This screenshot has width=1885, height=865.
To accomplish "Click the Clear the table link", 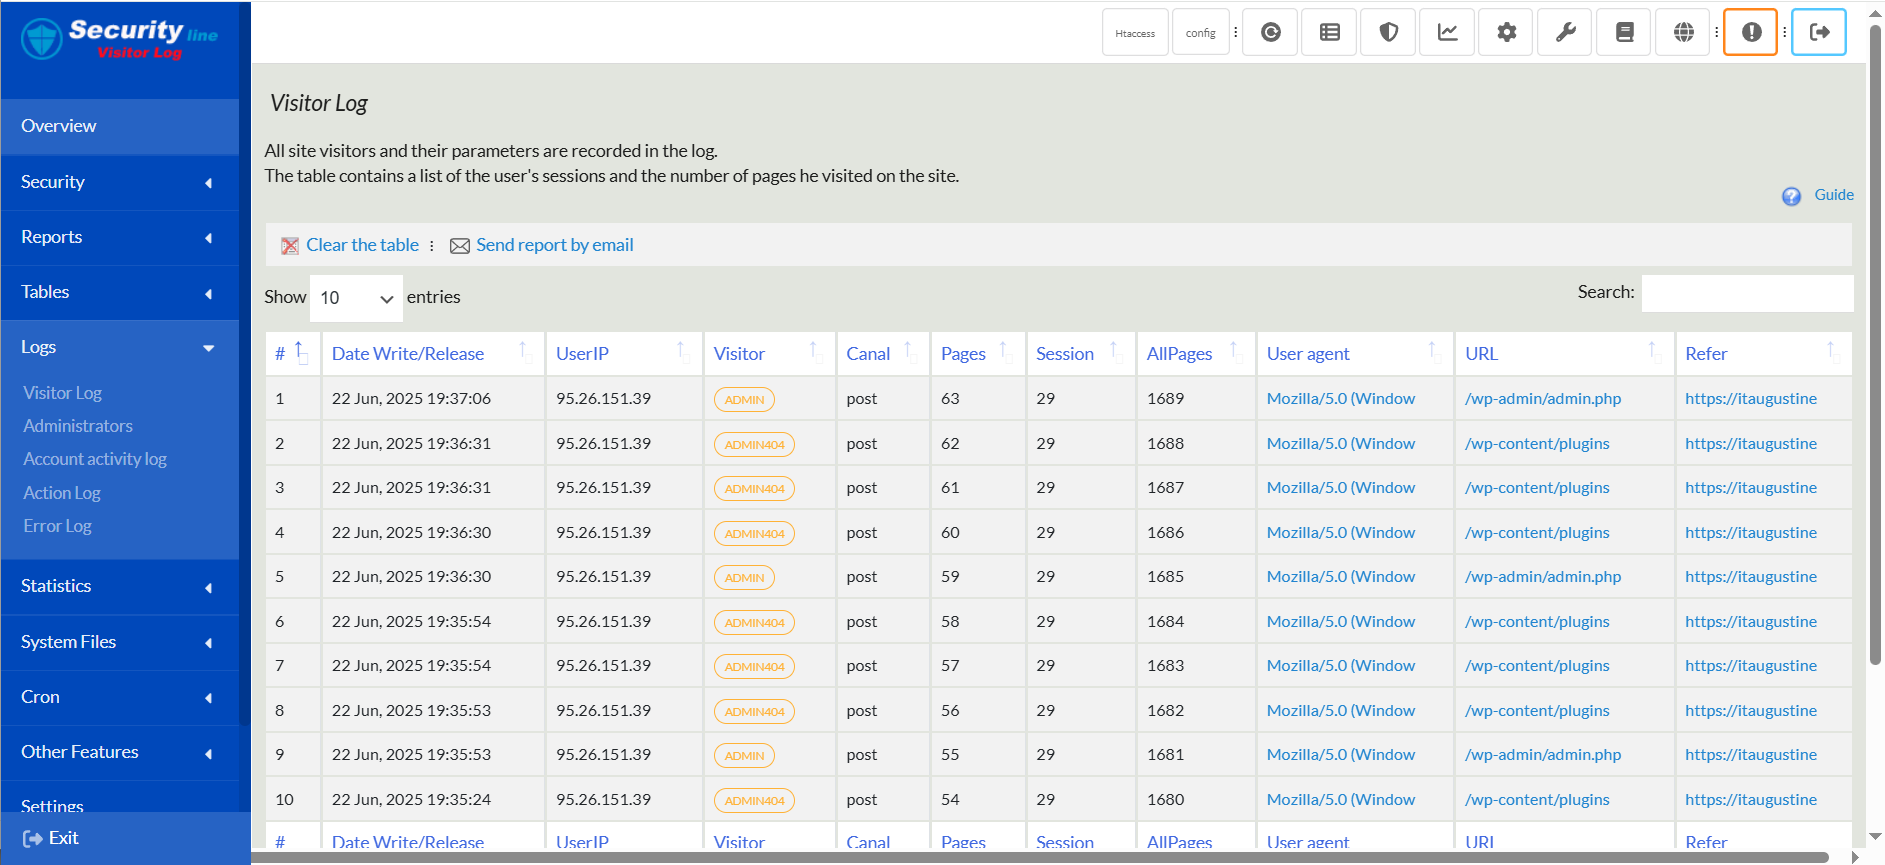I will 362,245.
